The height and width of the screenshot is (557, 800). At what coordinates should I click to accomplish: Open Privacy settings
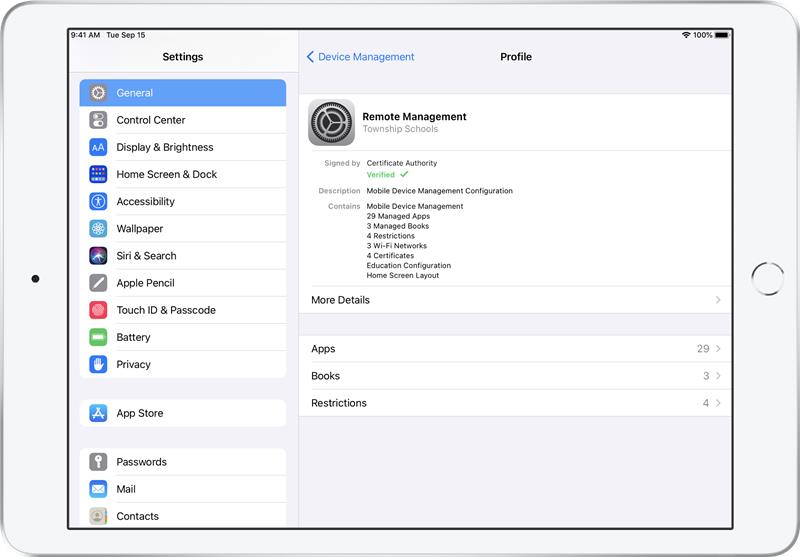click(x=183, y=364)
